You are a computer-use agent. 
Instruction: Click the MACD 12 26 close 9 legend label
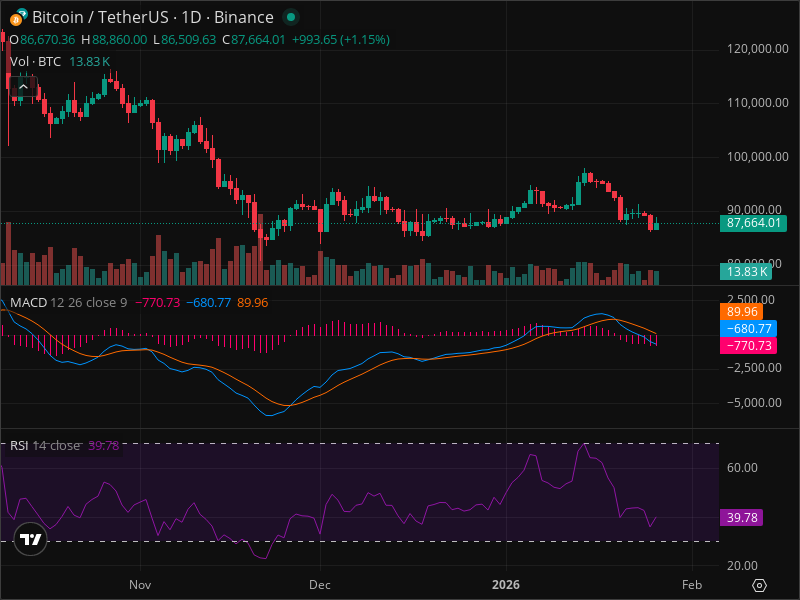click(x=68, y=303)
